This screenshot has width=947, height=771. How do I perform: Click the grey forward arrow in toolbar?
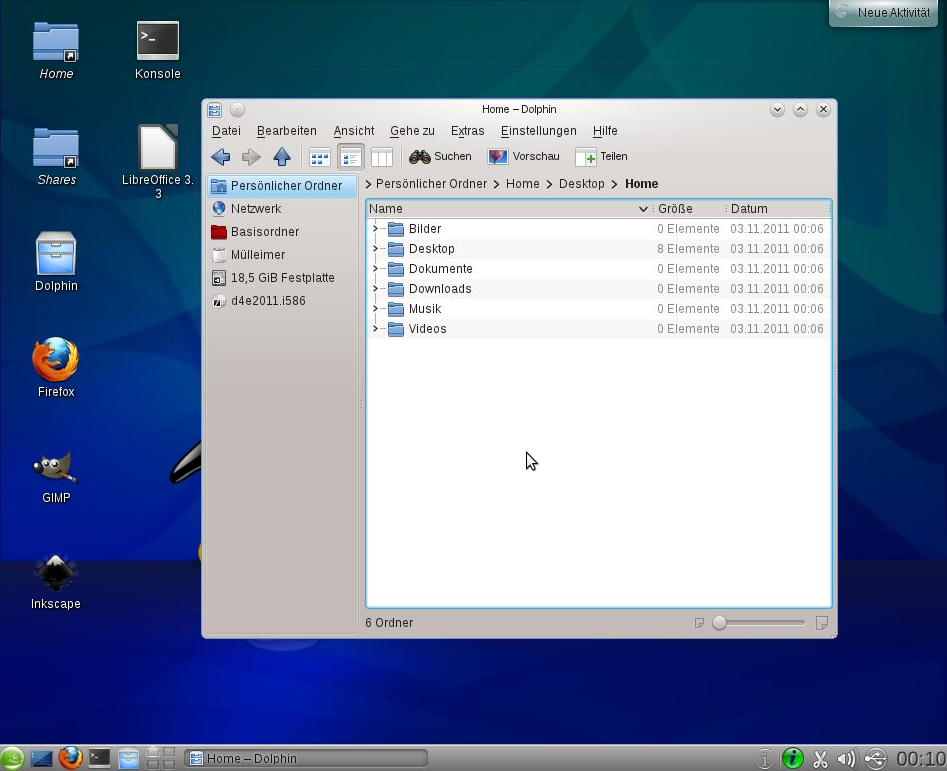click(251, 157)
